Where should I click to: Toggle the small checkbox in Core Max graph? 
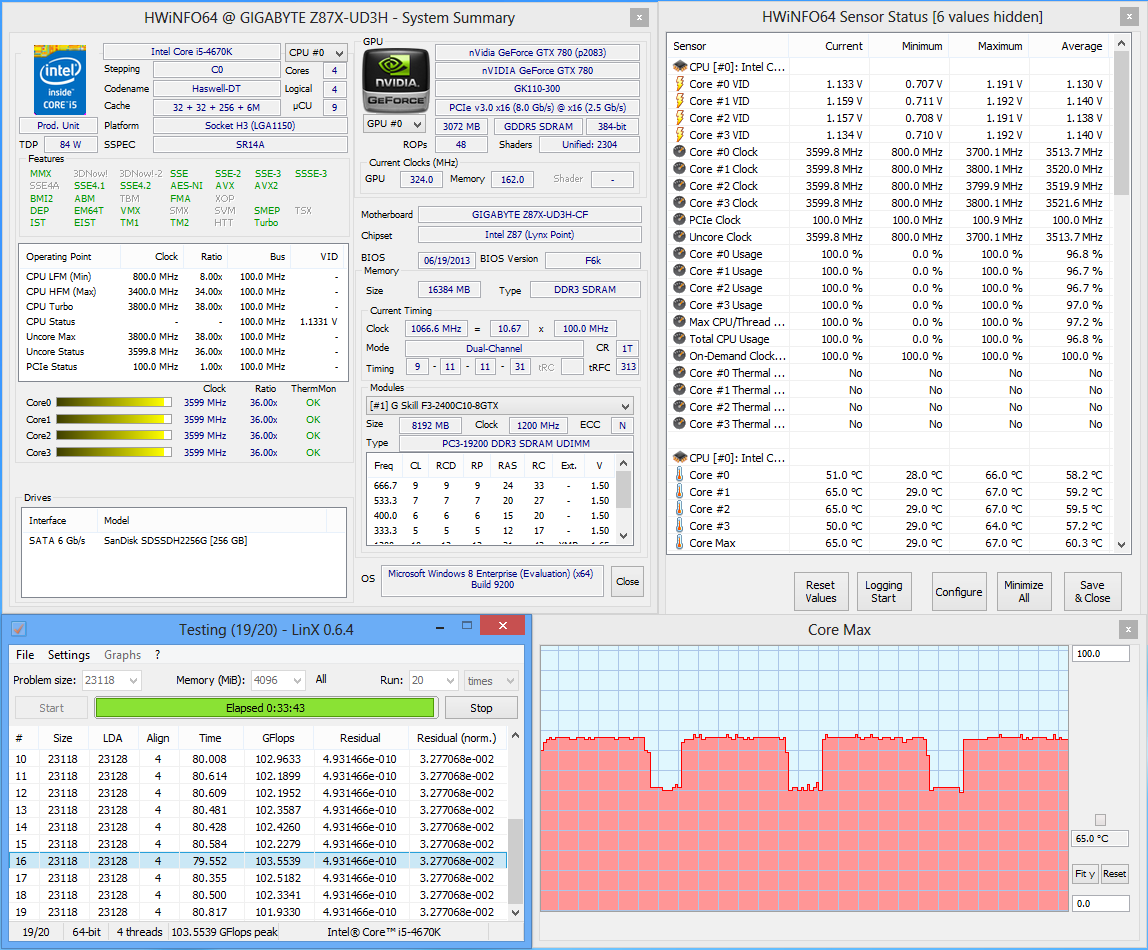[1100, 820]
